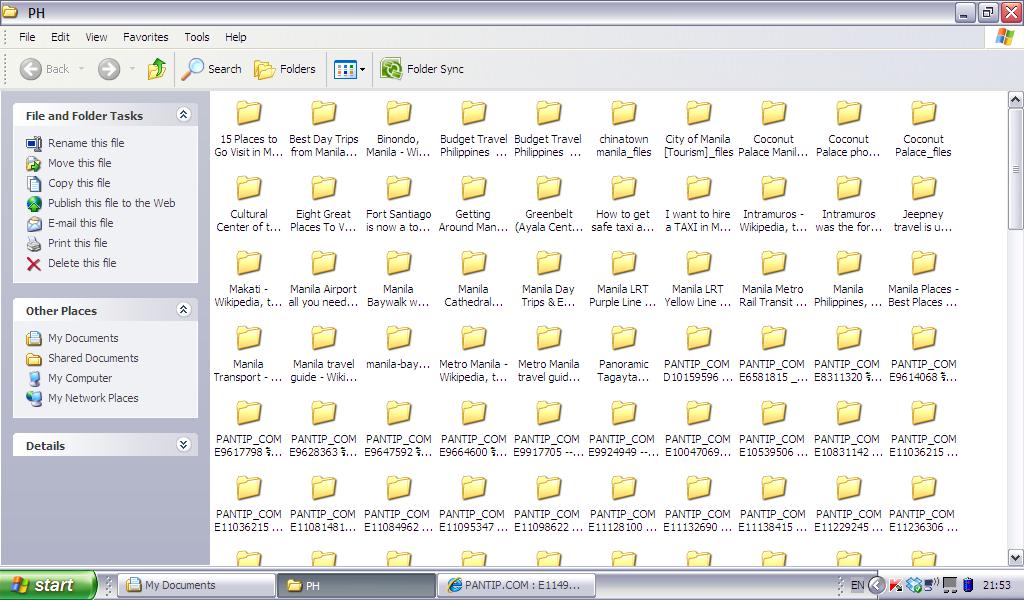Toggle the Folders pane button
The image size is (1024, 600).
(285, 69)
